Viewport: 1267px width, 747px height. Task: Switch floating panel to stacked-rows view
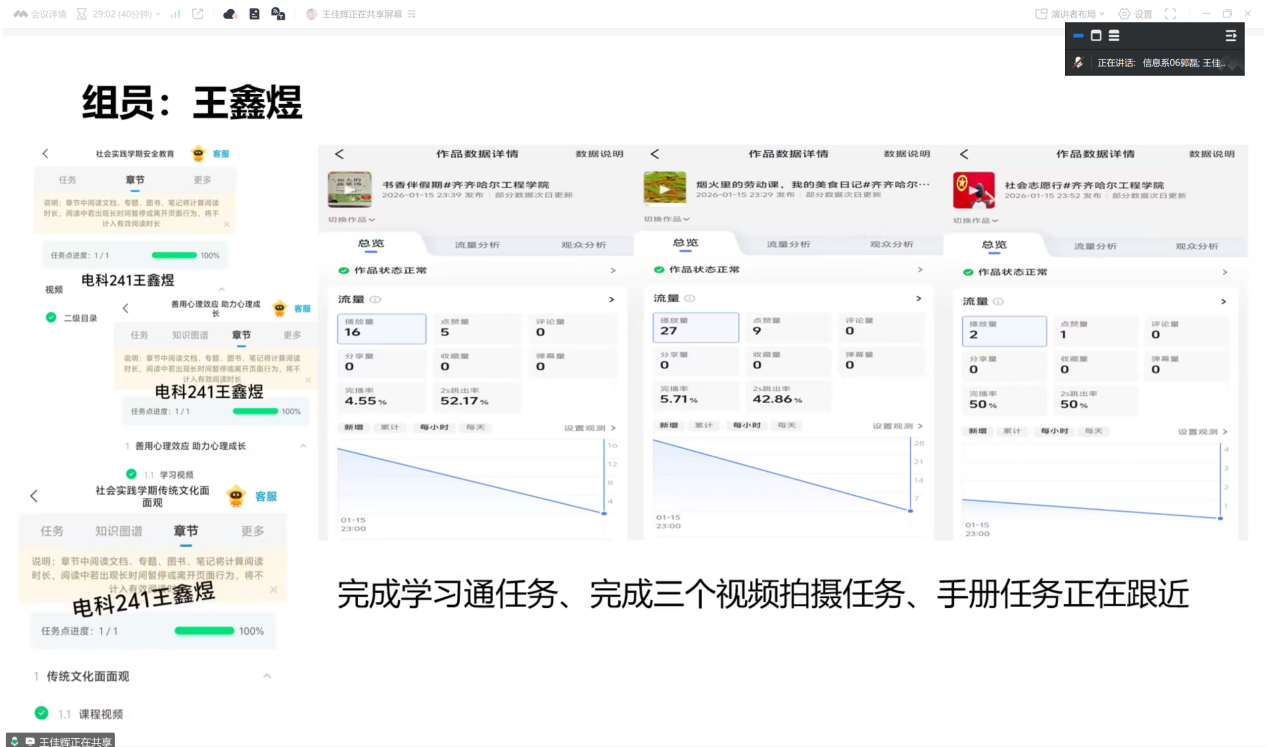[1114, 36]
